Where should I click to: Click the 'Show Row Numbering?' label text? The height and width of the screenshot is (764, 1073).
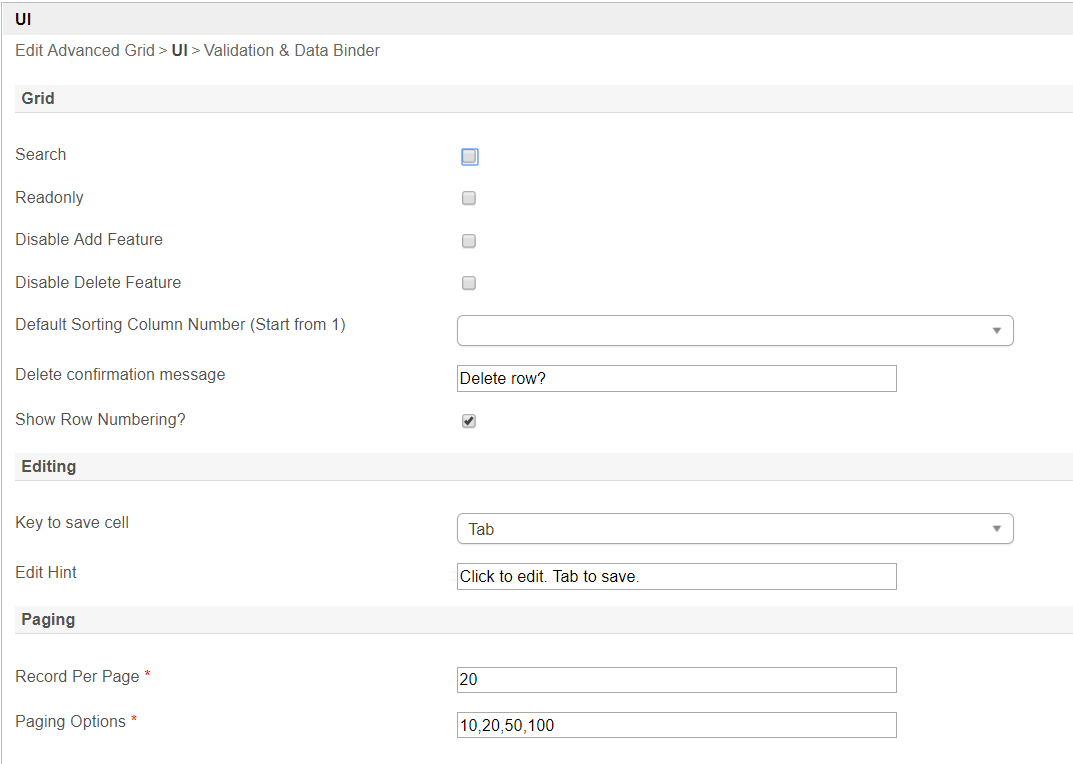pos(100,420)
